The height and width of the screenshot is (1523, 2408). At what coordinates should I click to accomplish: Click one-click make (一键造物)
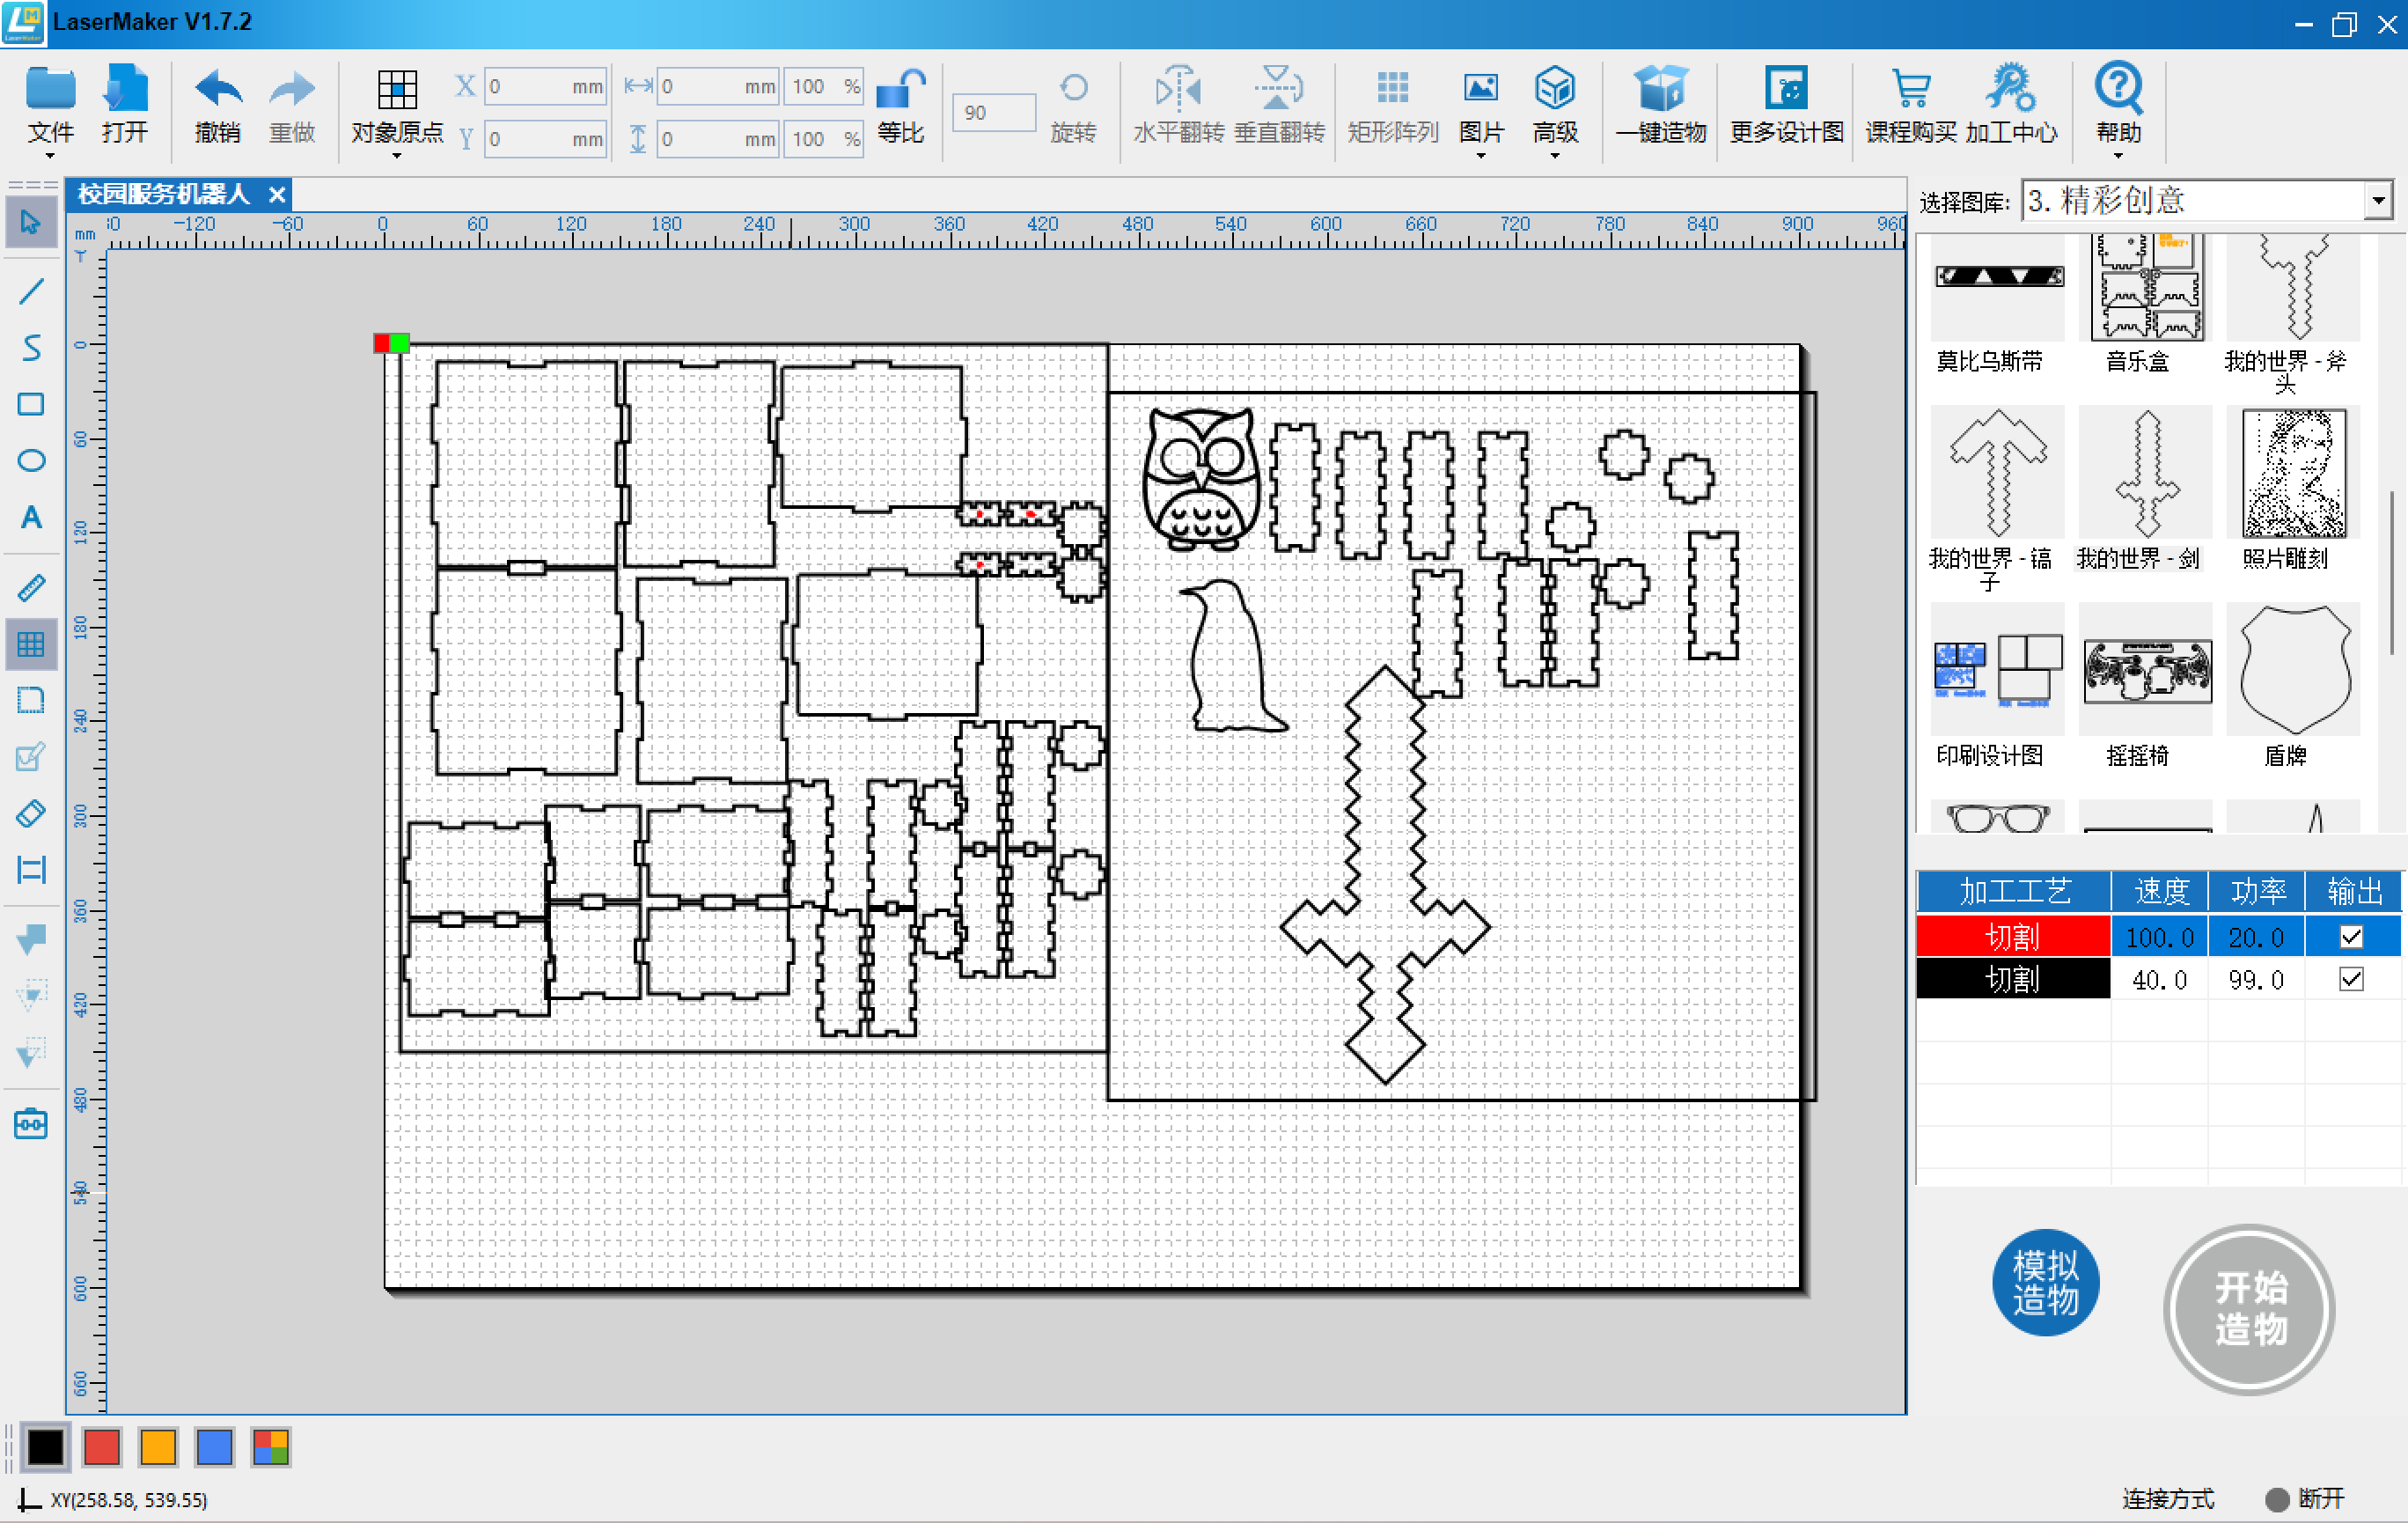click(1661, 106)
